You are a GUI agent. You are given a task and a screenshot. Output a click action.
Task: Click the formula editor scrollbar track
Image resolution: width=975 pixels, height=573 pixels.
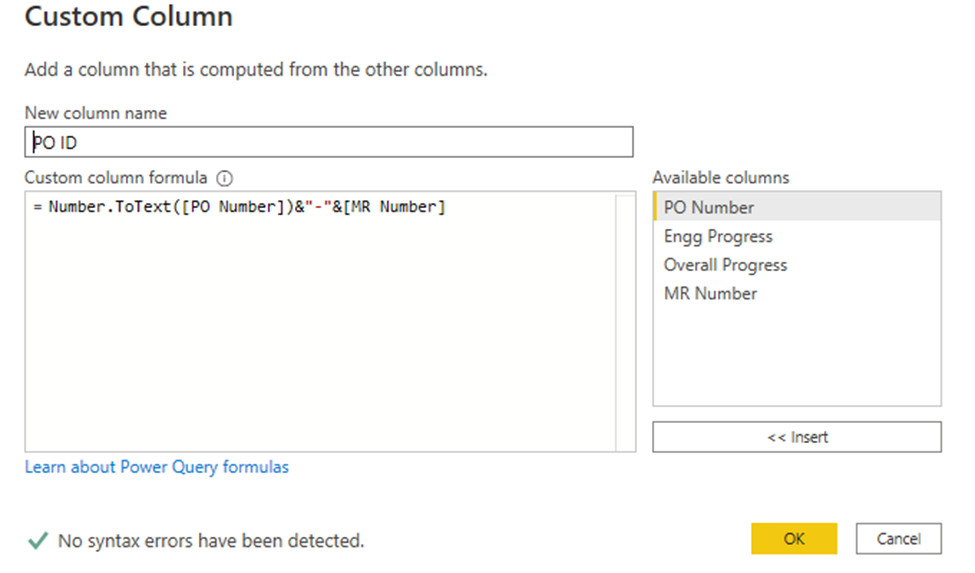point(626,322)
